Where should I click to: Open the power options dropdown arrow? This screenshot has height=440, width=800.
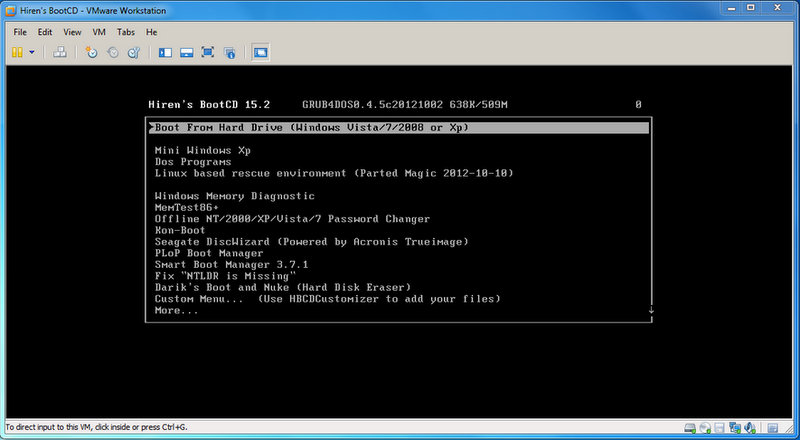(32, 52)
